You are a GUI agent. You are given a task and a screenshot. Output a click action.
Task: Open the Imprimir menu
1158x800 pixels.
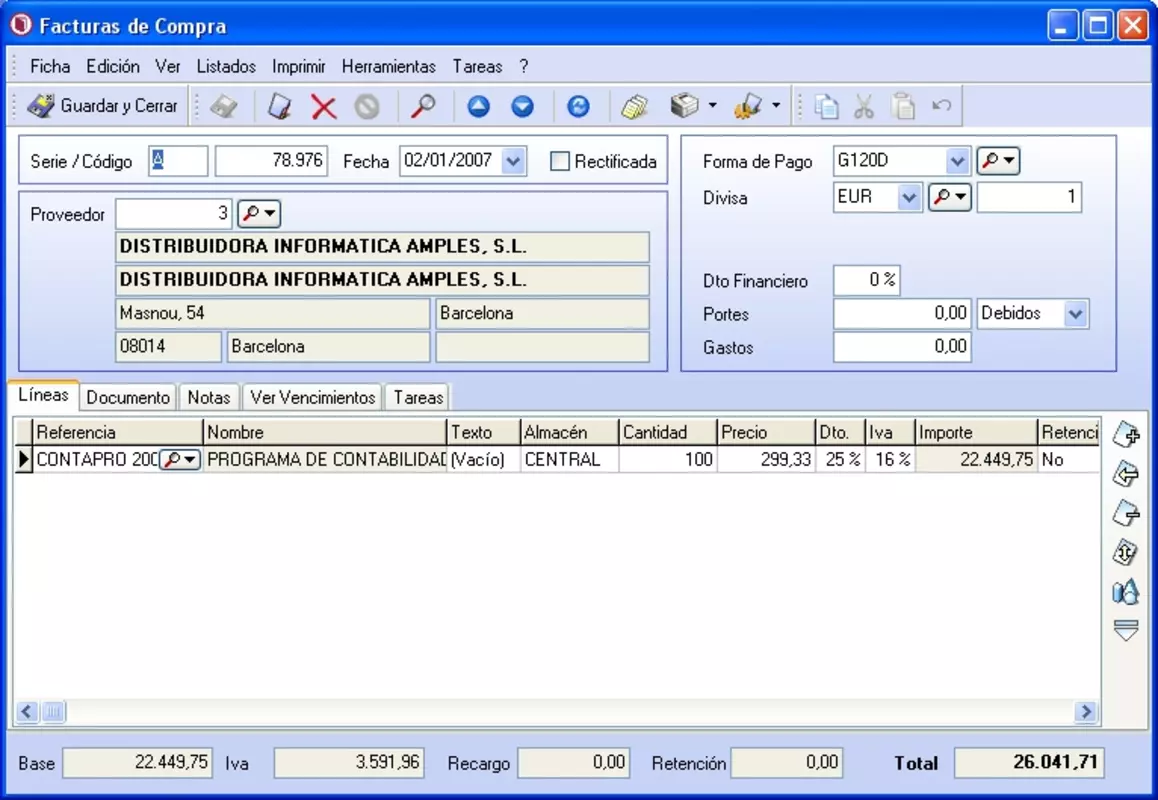coord(298,66)
